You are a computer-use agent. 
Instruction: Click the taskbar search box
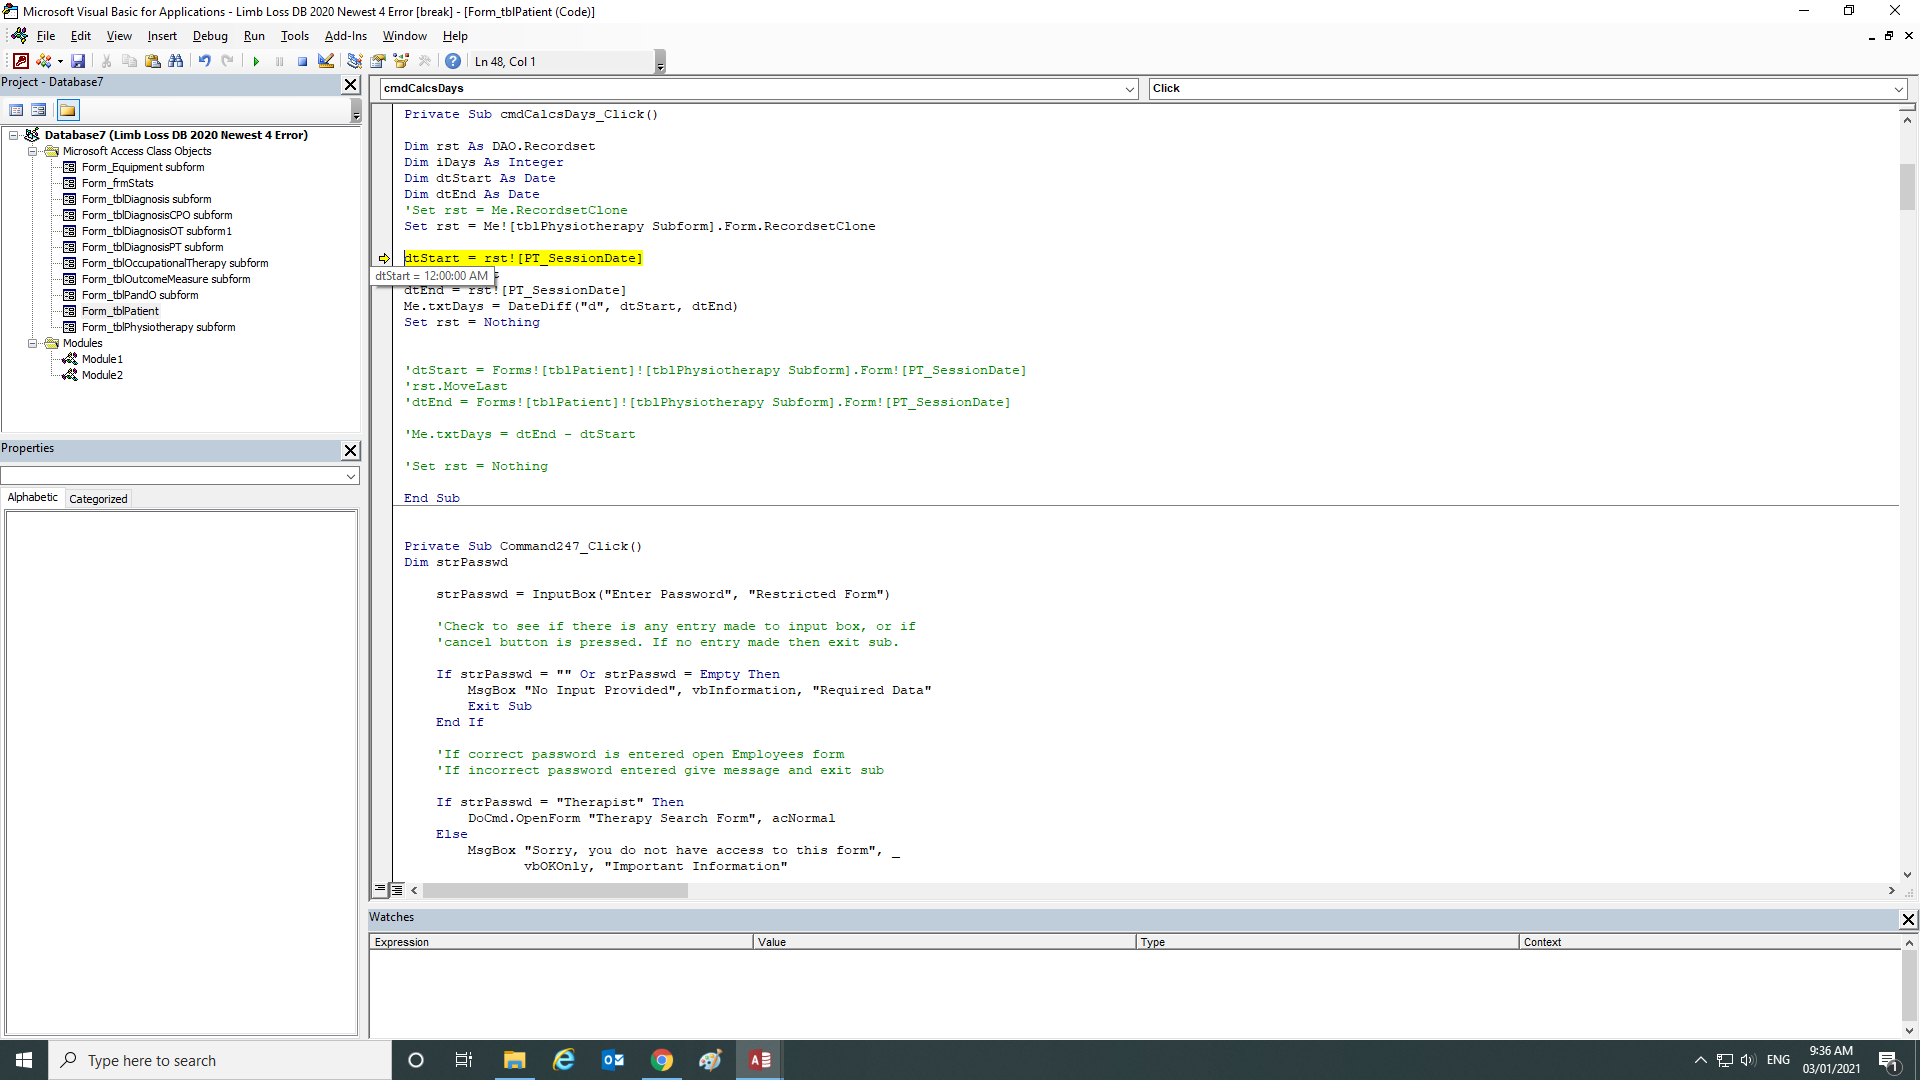(x=220, y=1060)
